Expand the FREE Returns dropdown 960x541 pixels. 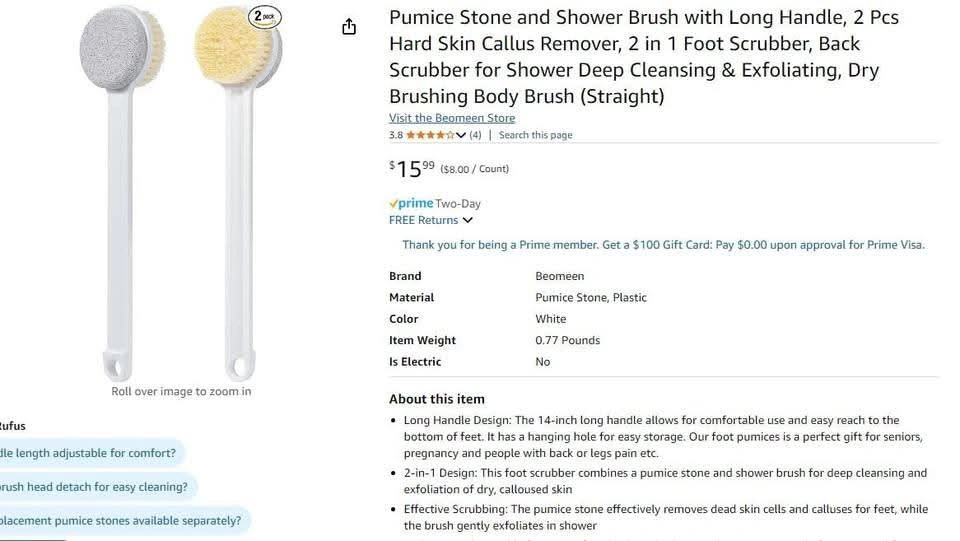click(x=467, y=220)
